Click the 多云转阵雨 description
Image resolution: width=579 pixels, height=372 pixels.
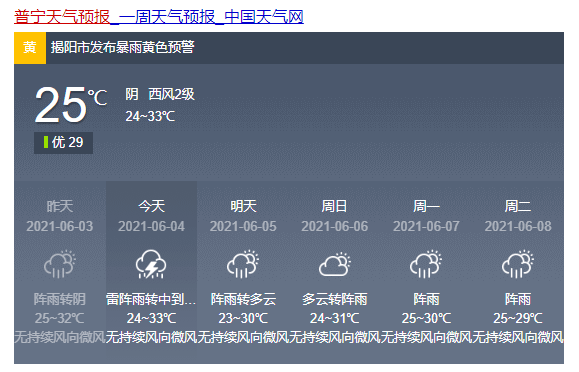pyautogui.click(x=335, y=299)
